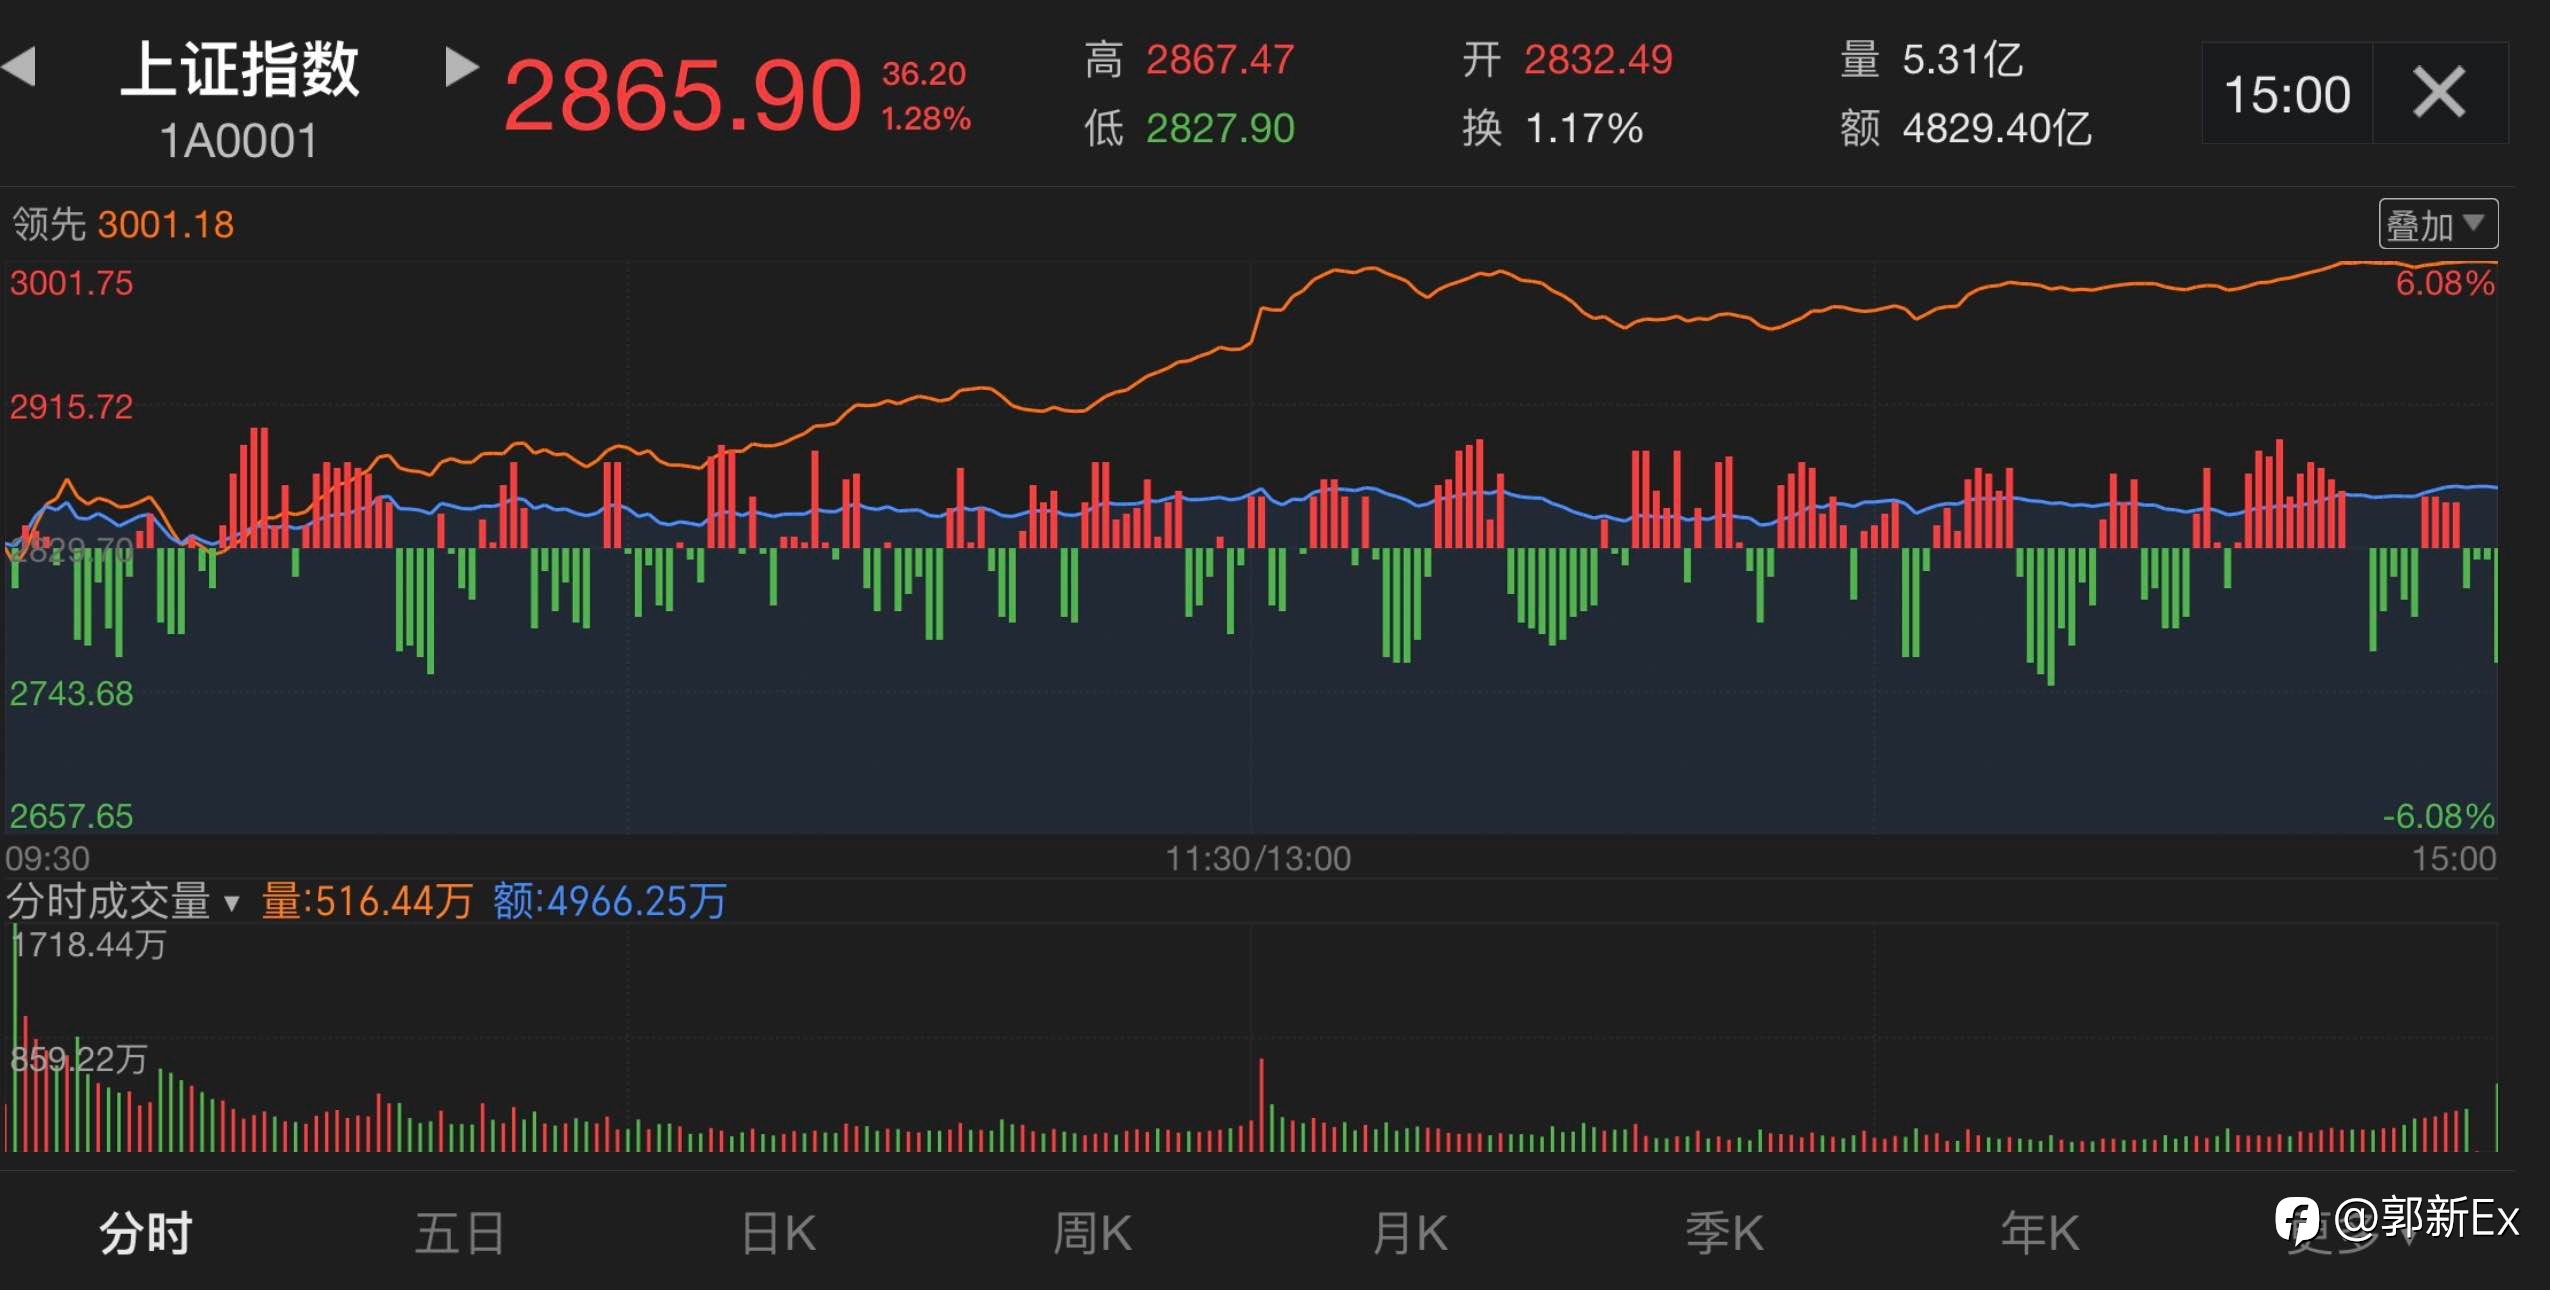The height and width of the screenshot is (1290, 2550).
Task: Switch to the 季K tab
Action: tap(1724, 1232)
